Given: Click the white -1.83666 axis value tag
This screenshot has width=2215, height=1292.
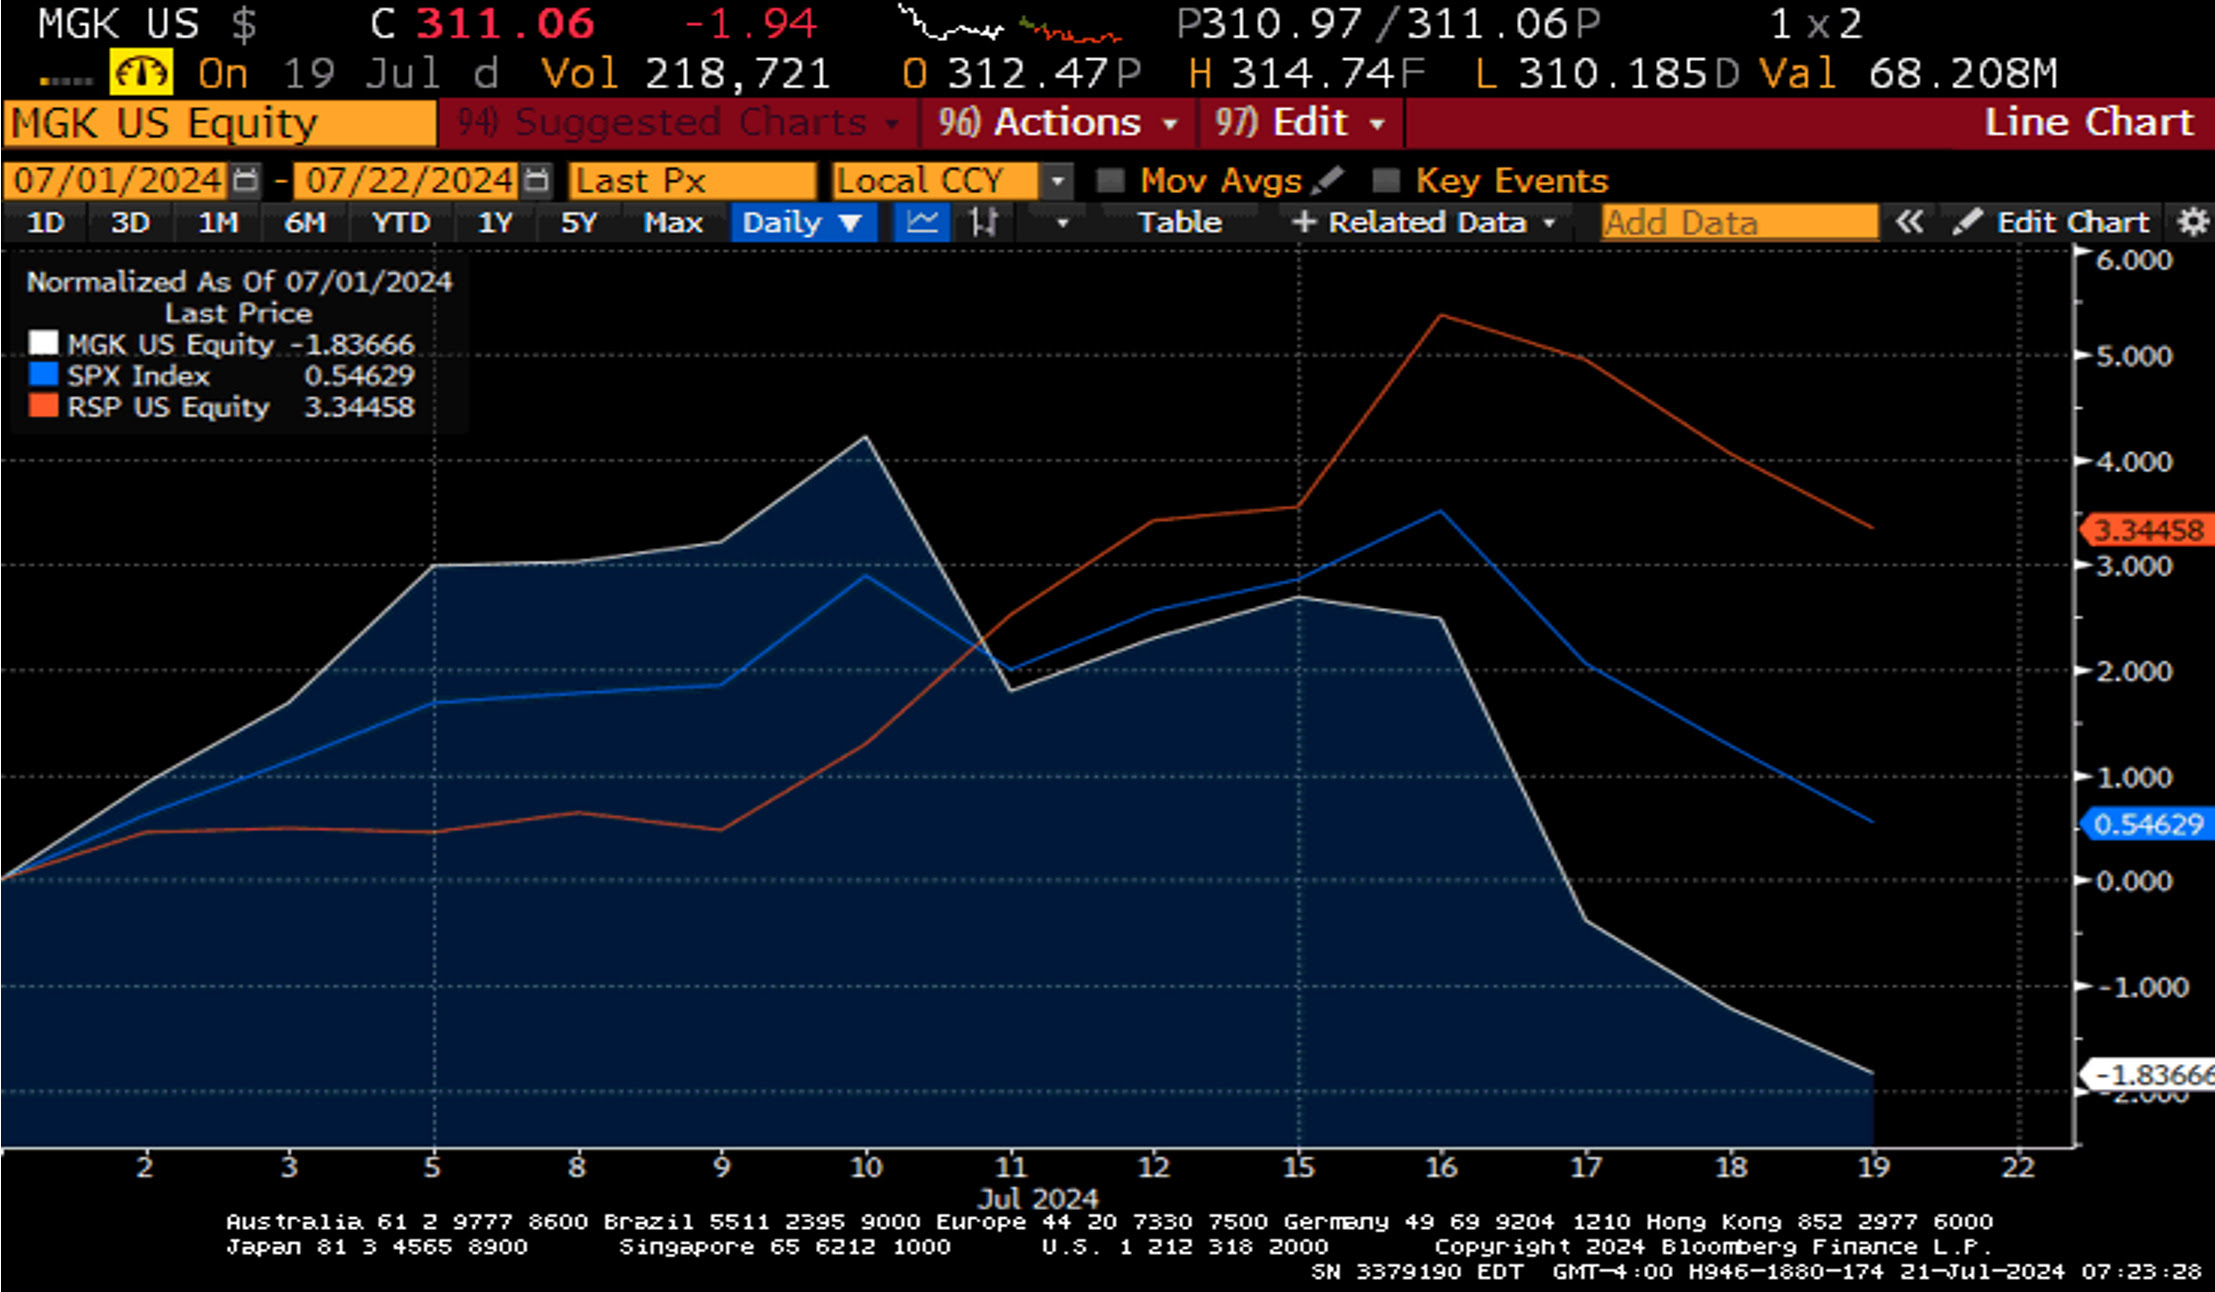Looking at the screenshot, I should [x=2147, y=1075].
